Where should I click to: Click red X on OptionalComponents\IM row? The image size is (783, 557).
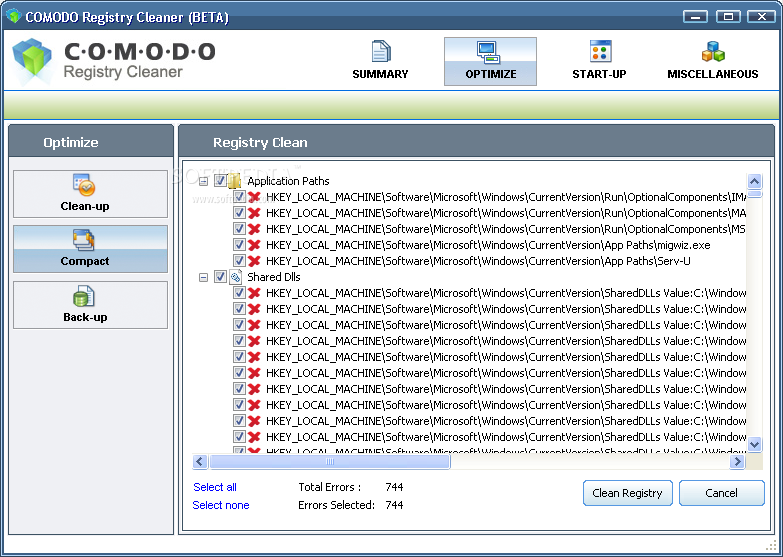(x=254, y=197)
